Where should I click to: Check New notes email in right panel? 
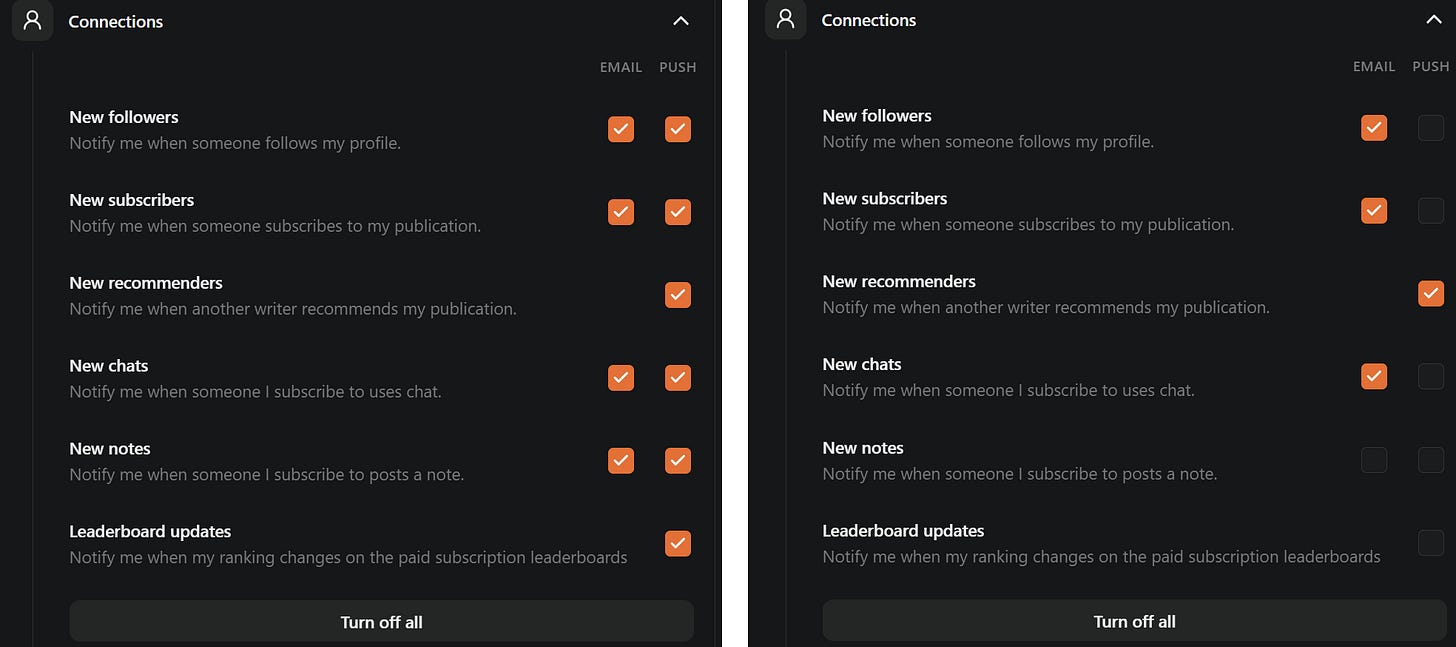(1374, 460)
